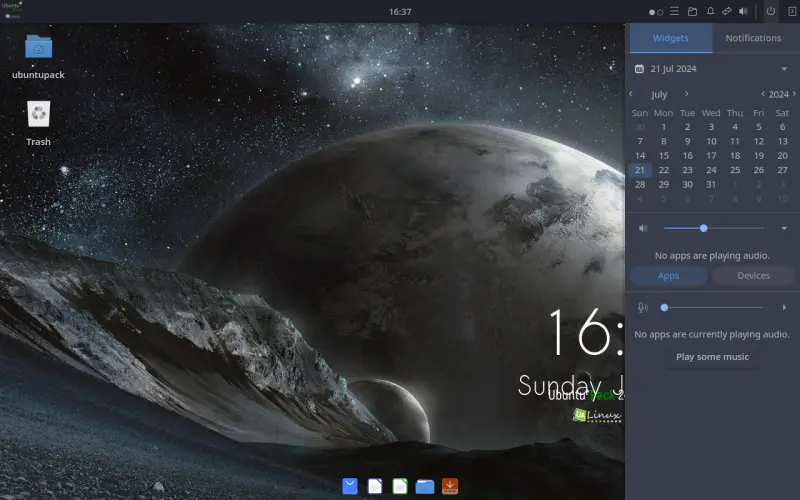Expand microphone input widget with right arrow
The height and width of the screenshot is (500, 800).
pos(784,308)
